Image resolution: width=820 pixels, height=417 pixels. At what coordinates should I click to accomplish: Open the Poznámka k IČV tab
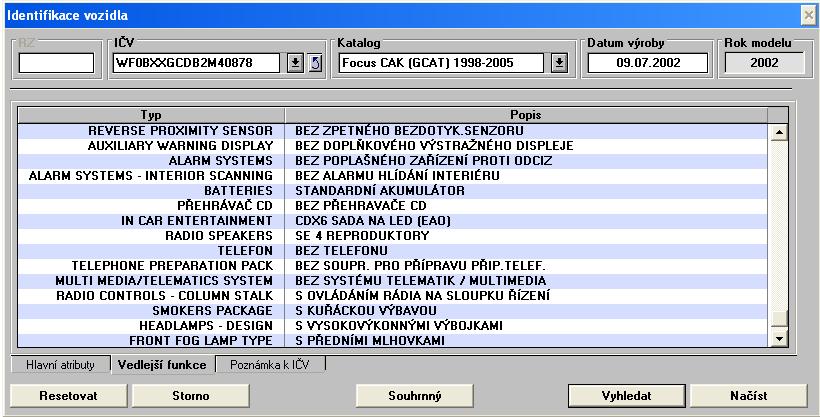[x=270, y=364]
